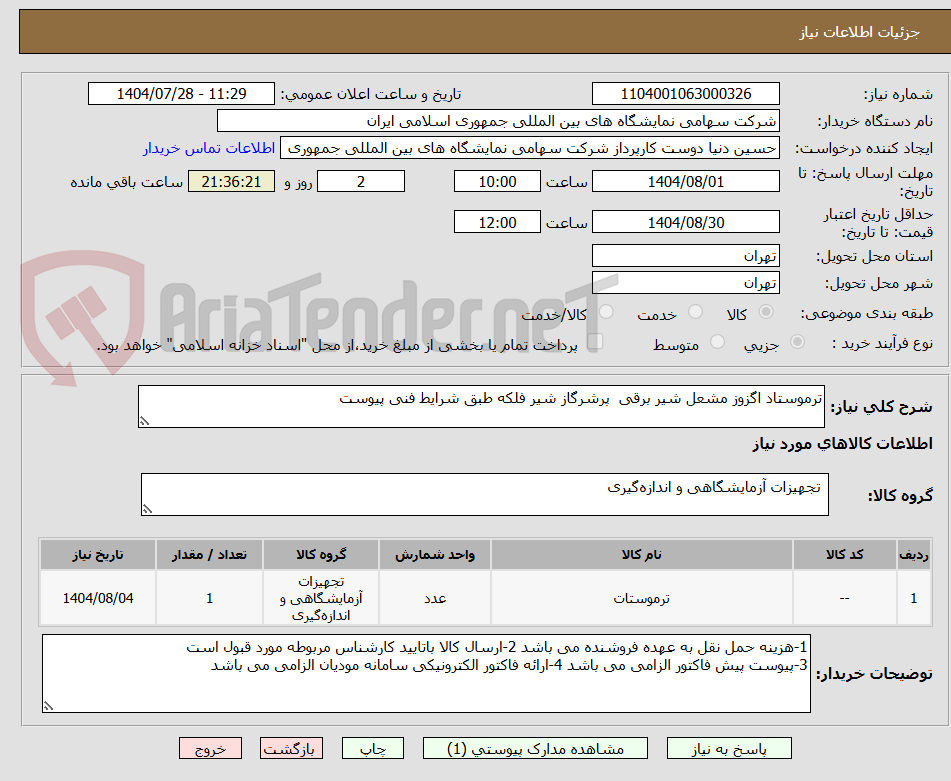The height and width of the screenshot is (781, 951).
Task: Click the 12:00 validity time field
Action: (497, 221)
